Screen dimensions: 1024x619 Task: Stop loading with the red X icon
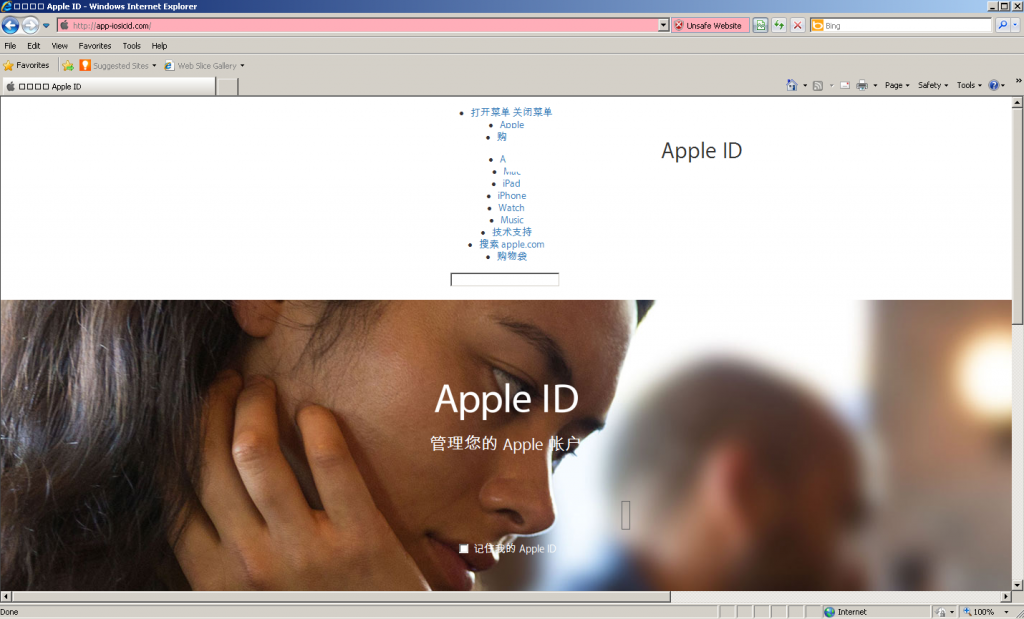pos(797,25)
